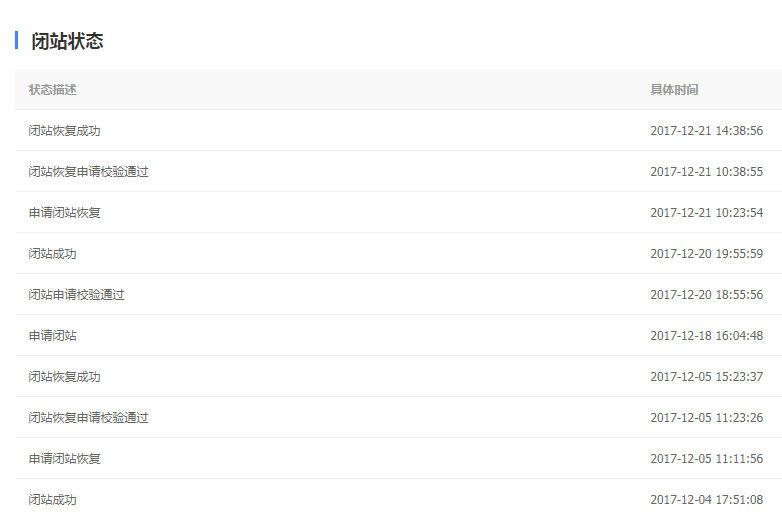Click timestamp 2017-12-18 16:04:48

tap(706, 336)
